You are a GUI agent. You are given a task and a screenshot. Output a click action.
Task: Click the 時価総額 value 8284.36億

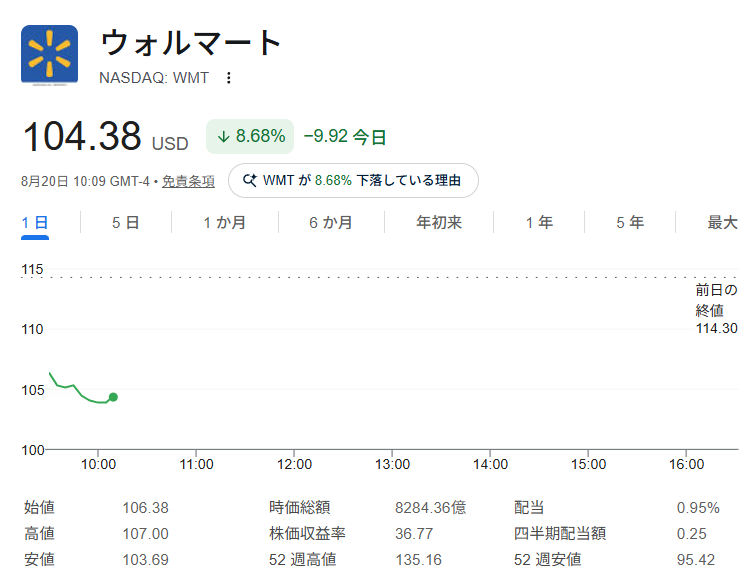click(x=431, y=508)
